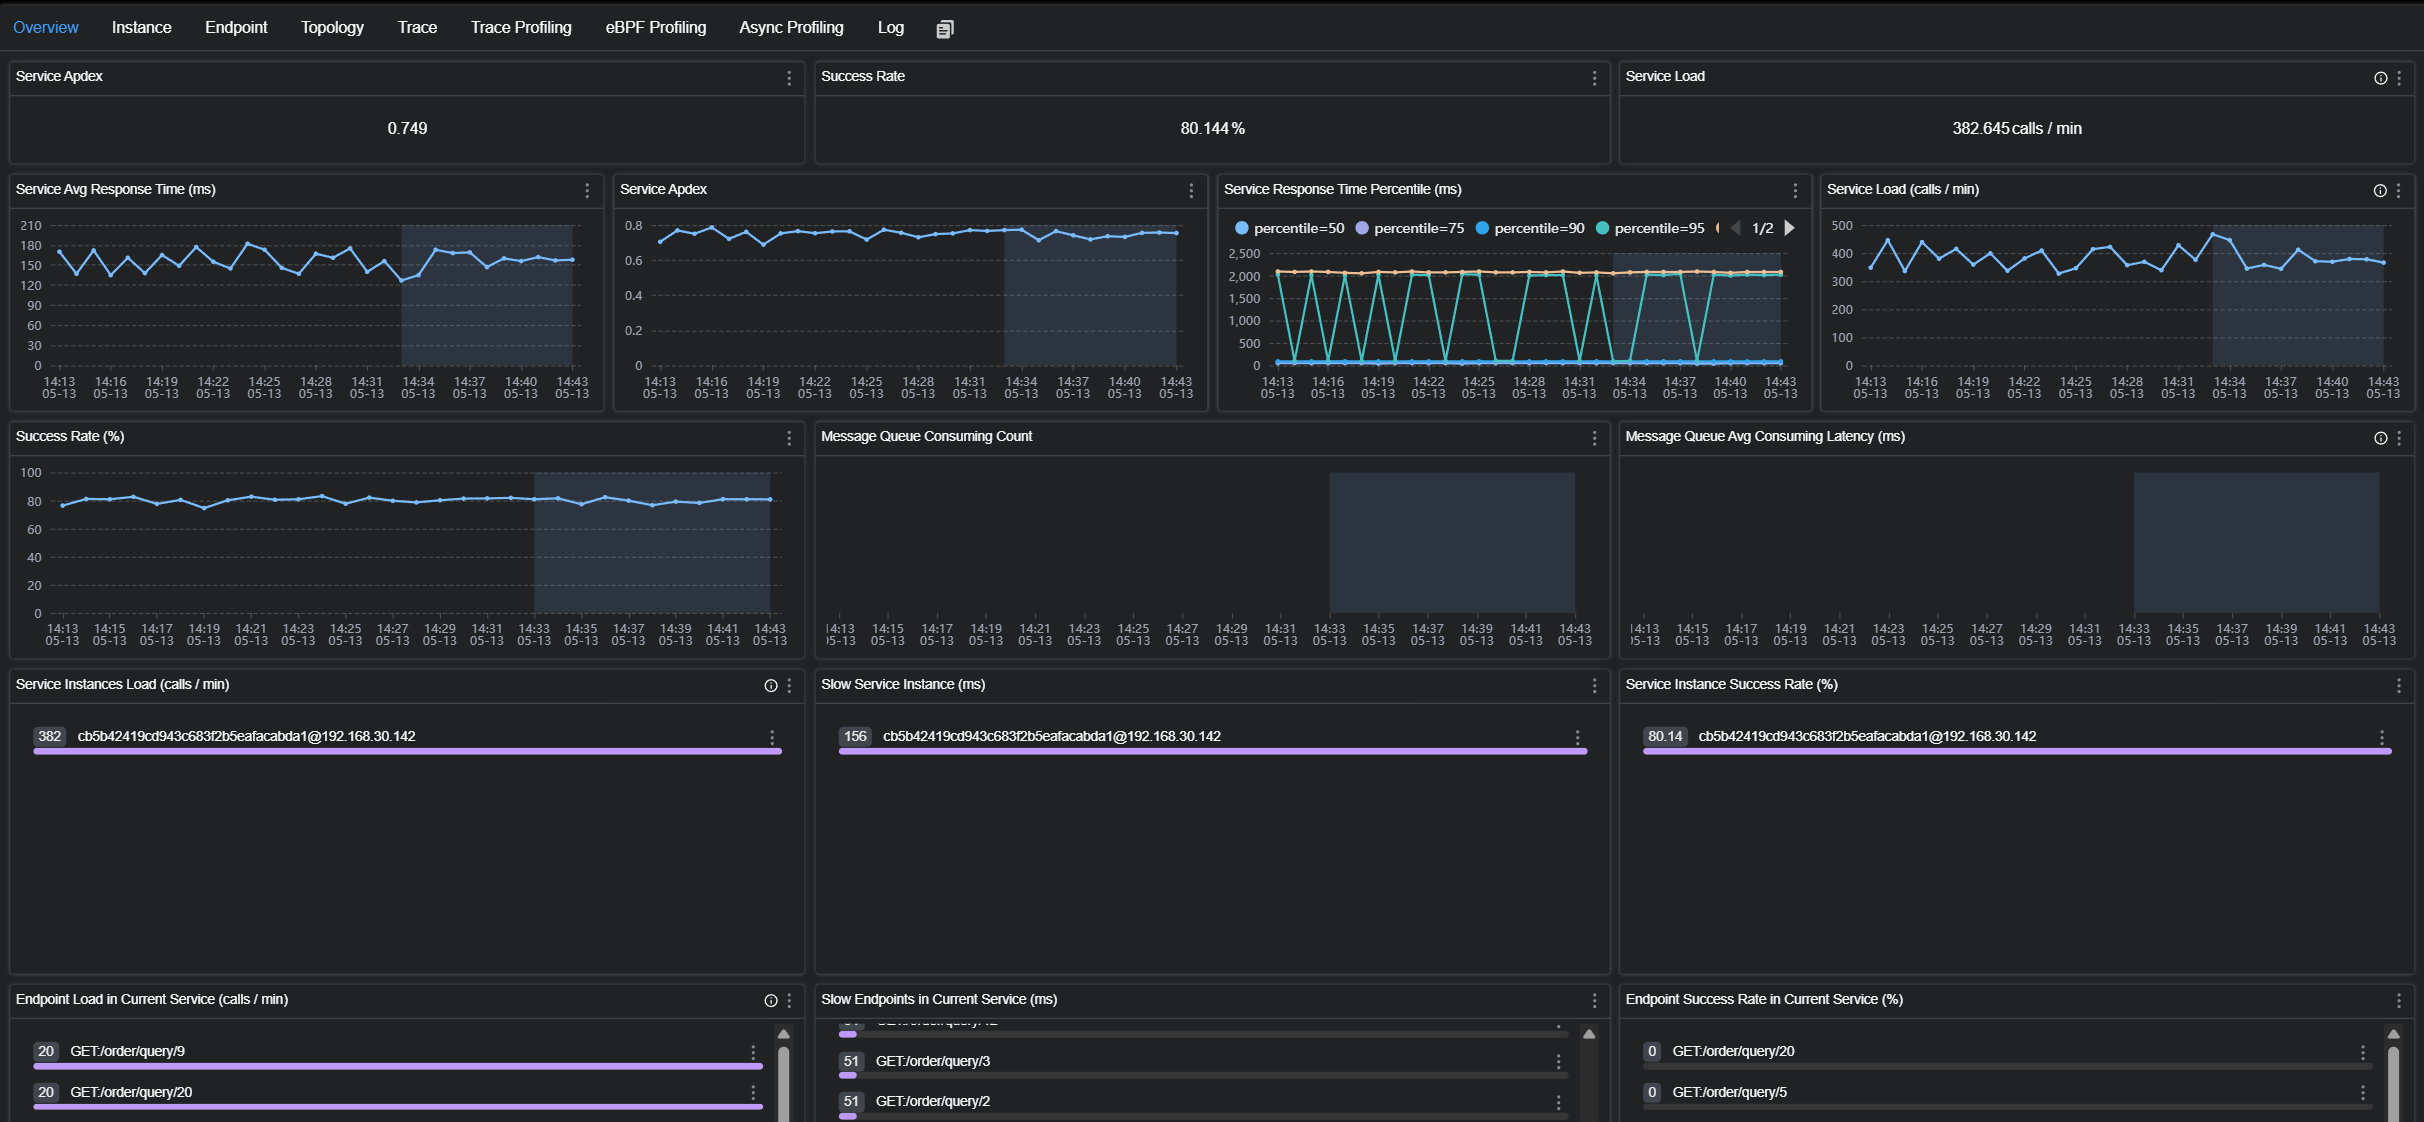Open options menu of the Success Rate card

click(x=1594, y=78)
